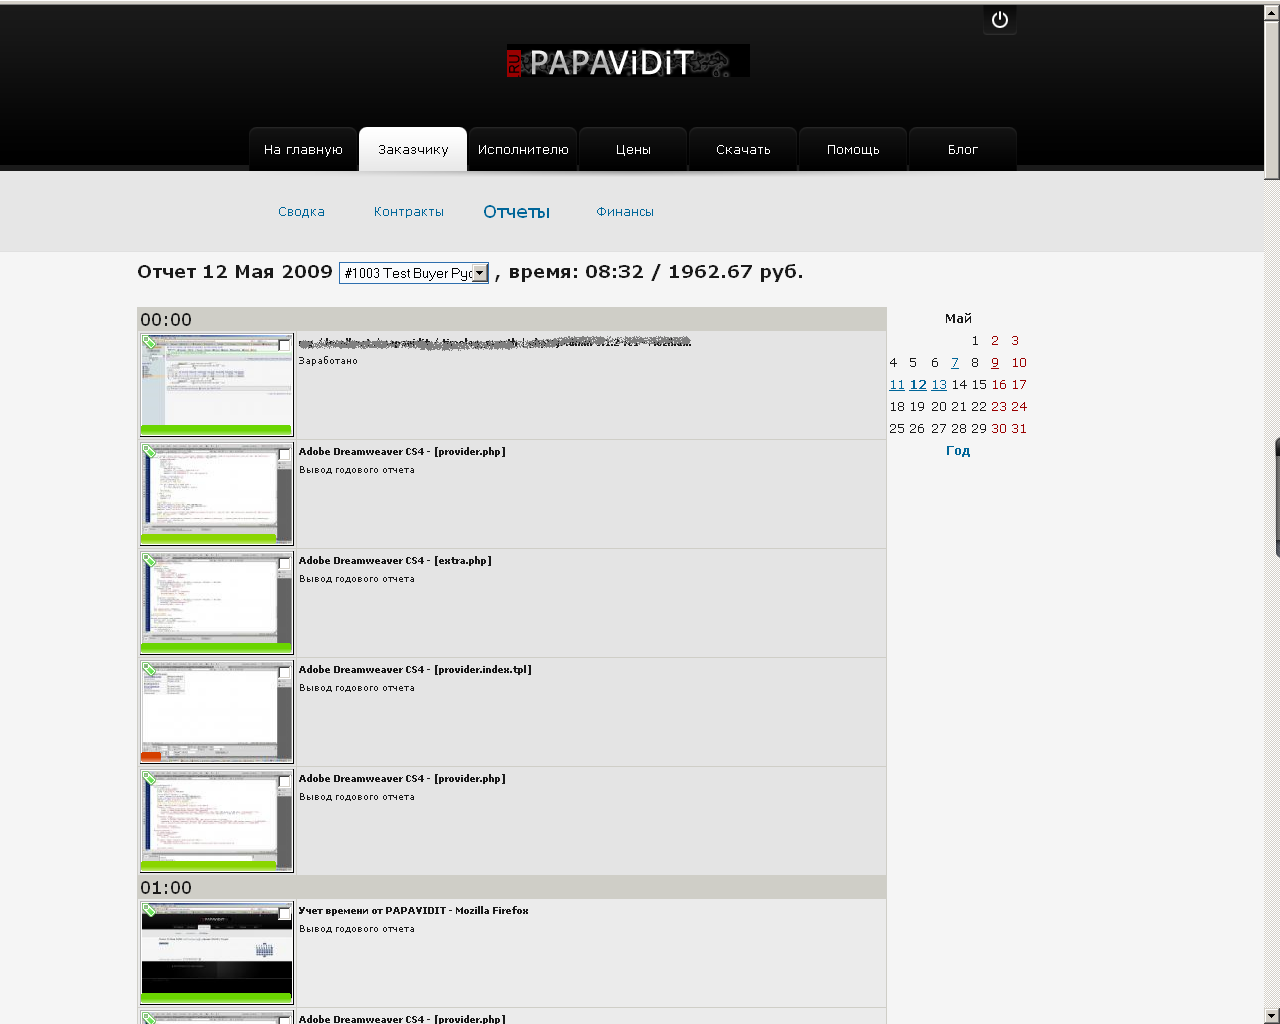Open the Финансы subsection
1280x1024 pixels.
pyautogui.click(x=625, y=212)
